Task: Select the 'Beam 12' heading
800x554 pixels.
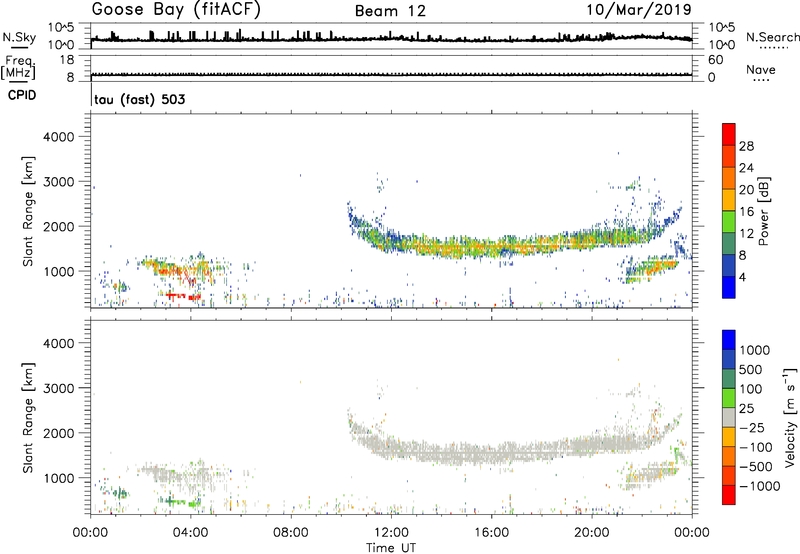Action: tap(390, 11)
